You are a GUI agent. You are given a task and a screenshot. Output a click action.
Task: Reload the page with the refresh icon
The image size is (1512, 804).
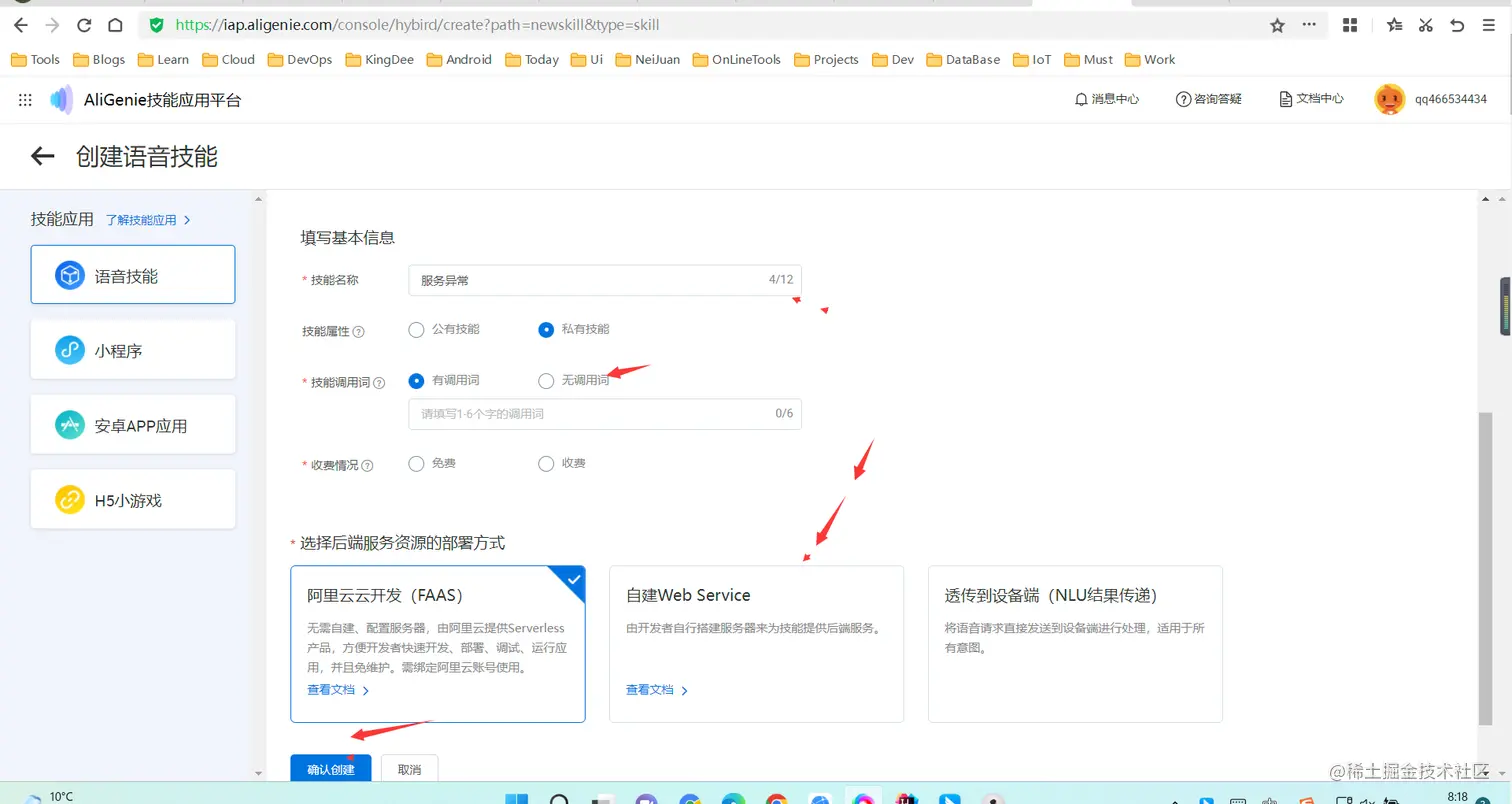click(84, 25)
